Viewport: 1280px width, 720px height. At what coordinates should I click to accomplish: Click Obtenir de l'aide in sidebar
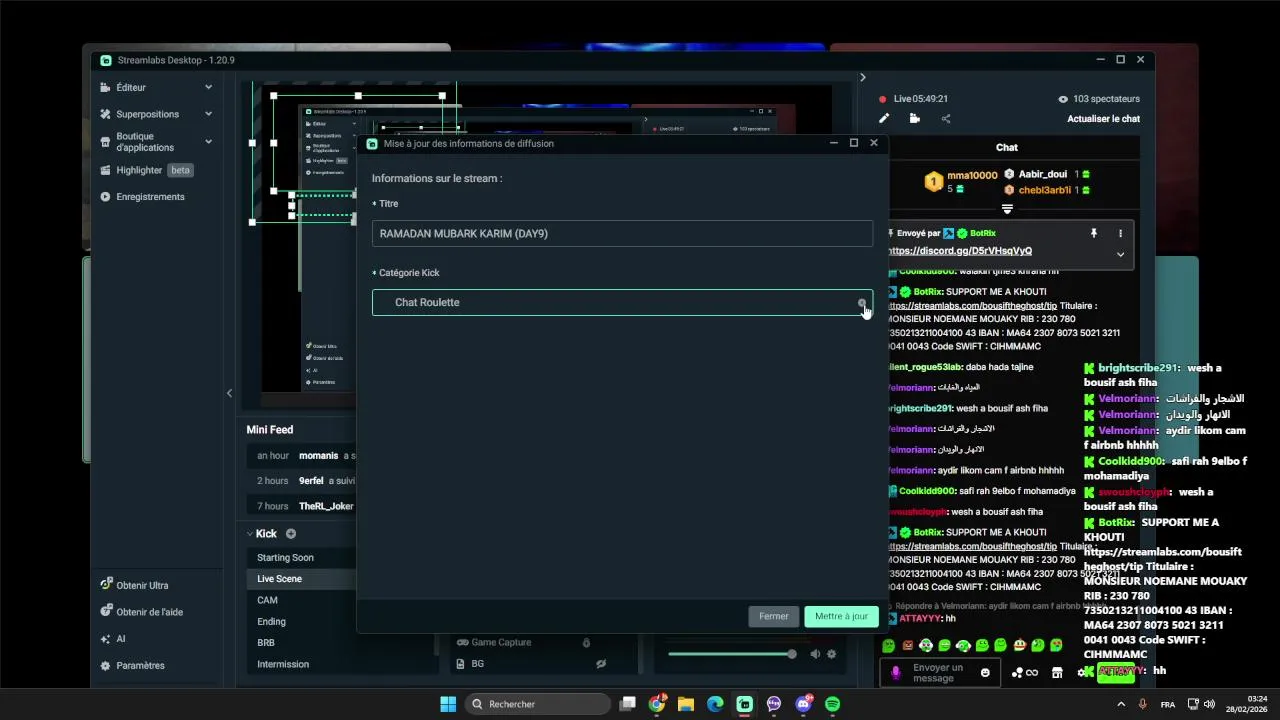click(x=141, y=612)
